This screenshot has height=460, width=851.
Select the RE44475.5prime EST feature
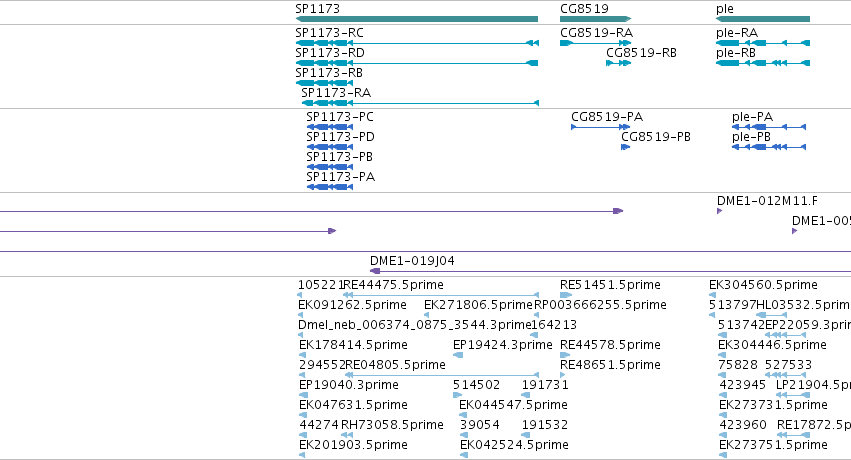(441, 295)
